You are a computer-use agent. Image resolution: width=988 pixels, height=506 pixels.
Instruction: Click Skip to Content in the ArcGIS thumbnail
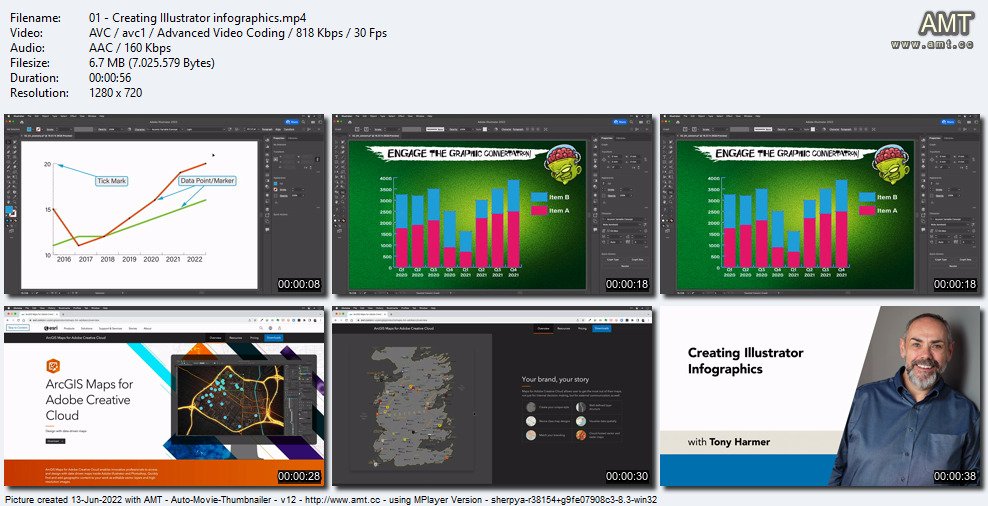point(18,328)
